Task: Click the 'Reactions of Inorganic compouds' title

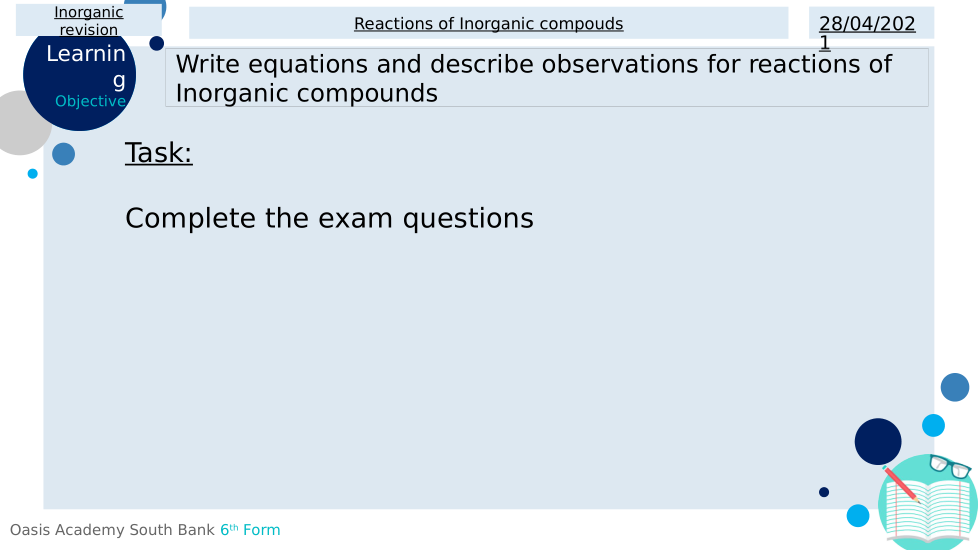Action: (x=488, y=23)
